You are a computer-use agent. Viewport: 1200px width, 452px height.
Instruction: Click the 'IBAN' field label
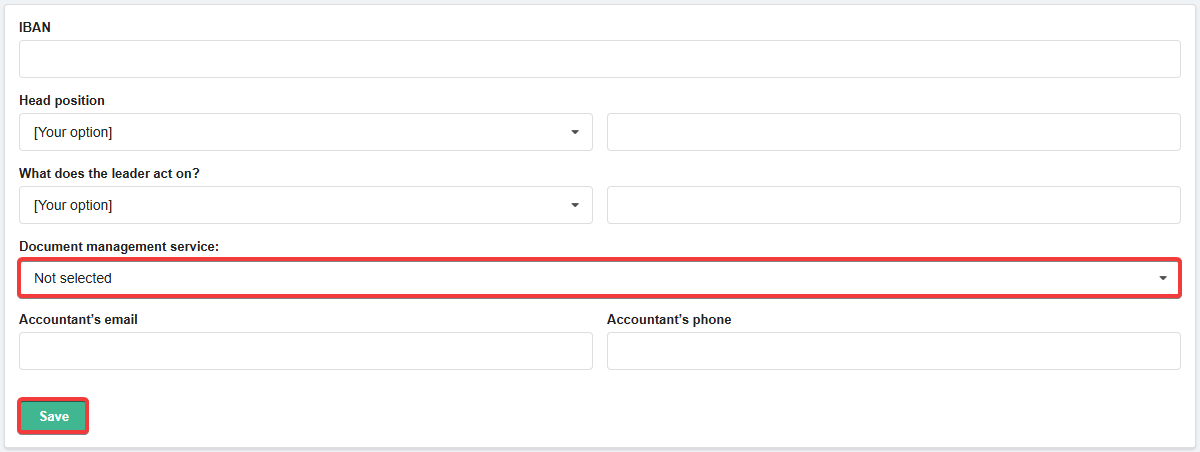tap(35, 28)
